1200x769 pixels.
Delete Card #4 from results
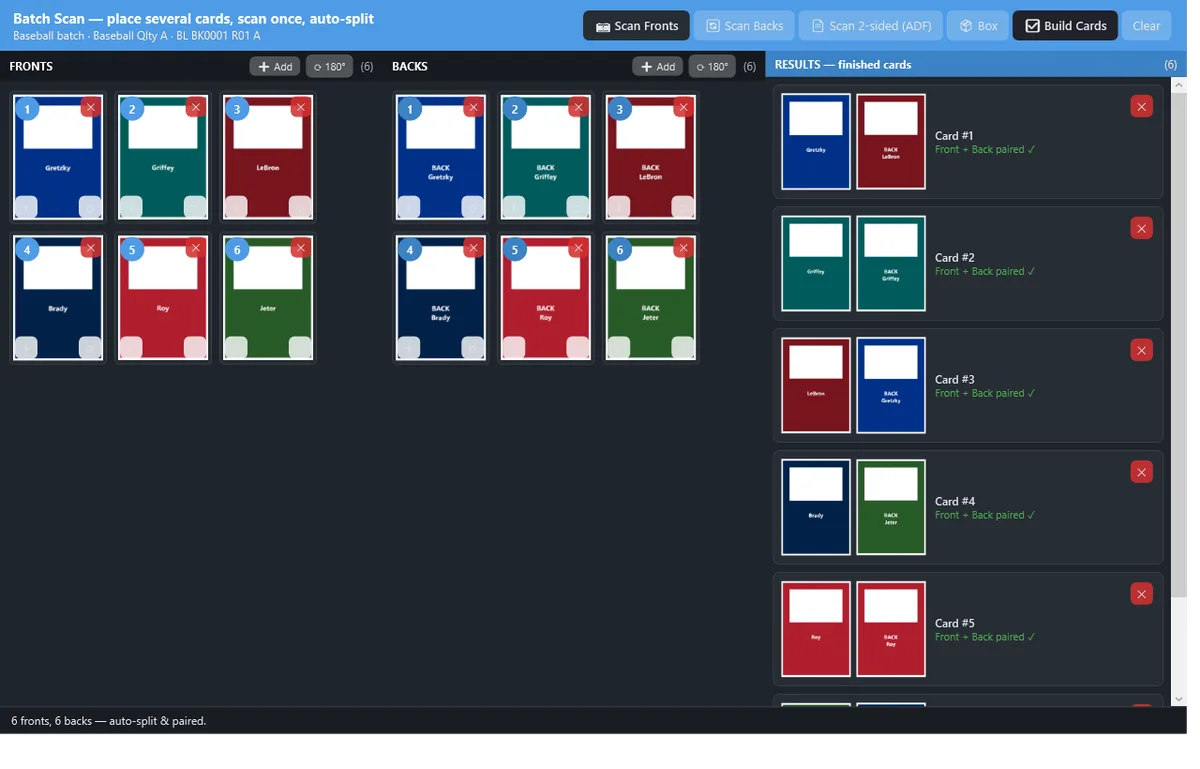pos(1154,476)
